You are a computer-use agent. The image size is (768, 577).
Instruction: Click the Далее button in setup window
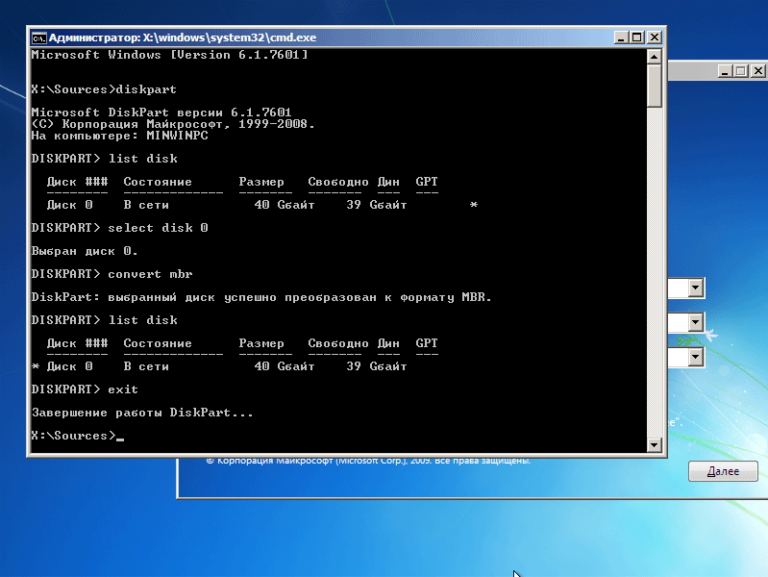[x=723, y=471]
